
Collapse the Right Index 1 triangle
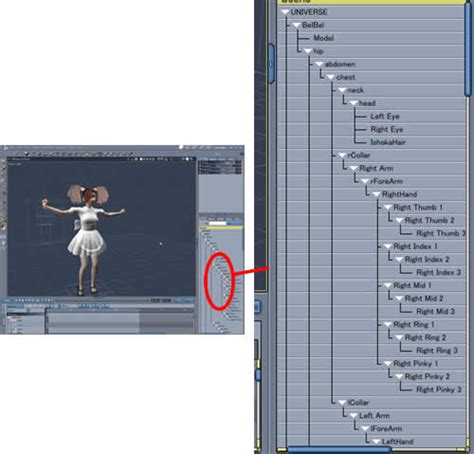tap(387, 246)
